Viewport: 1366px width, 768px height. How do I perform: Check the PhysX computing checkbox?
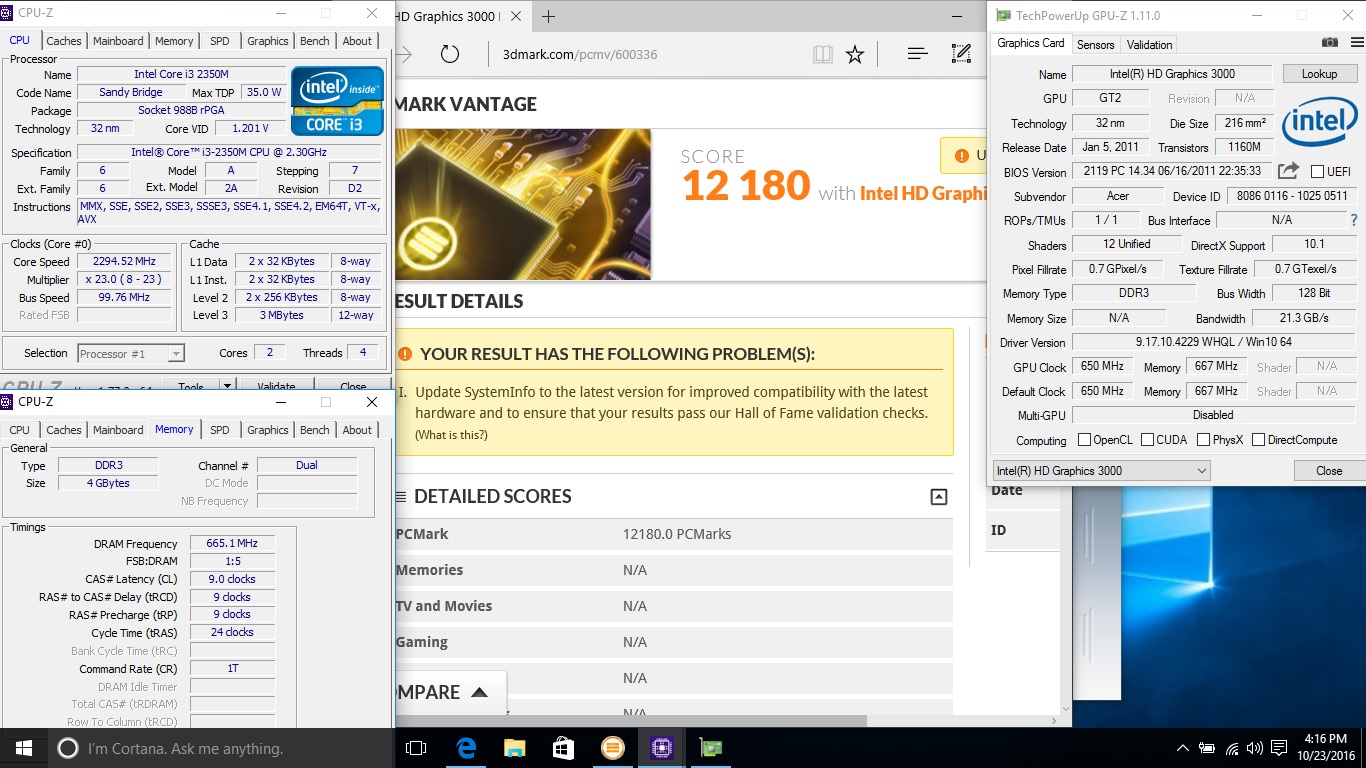(1203, 440)
